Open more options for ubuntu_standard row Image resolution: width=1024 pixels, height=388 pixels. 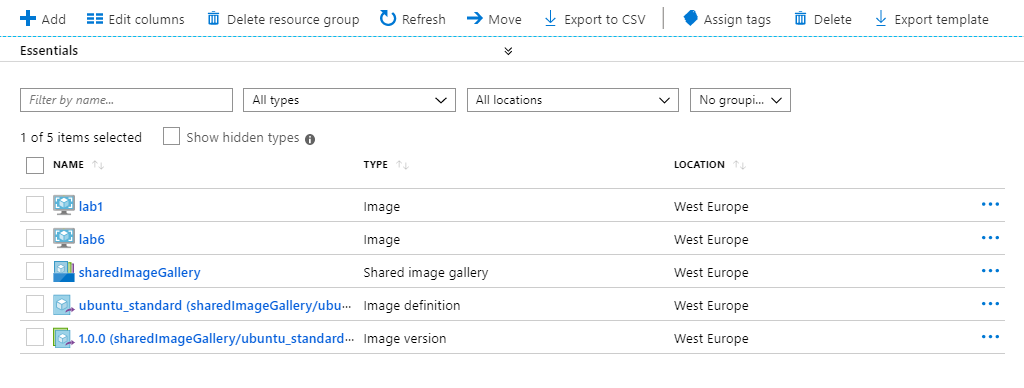click(x=990, y=304)
